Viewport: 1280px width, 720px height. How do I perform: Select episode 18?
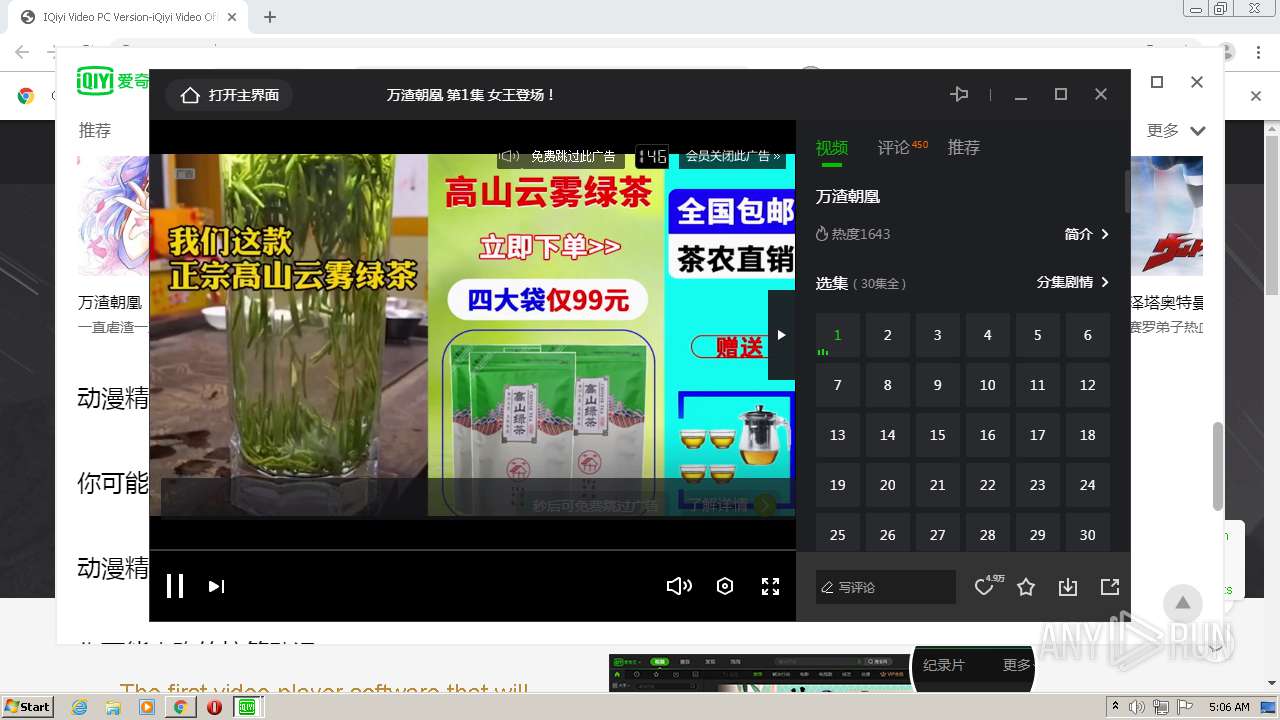point(1088,435)
